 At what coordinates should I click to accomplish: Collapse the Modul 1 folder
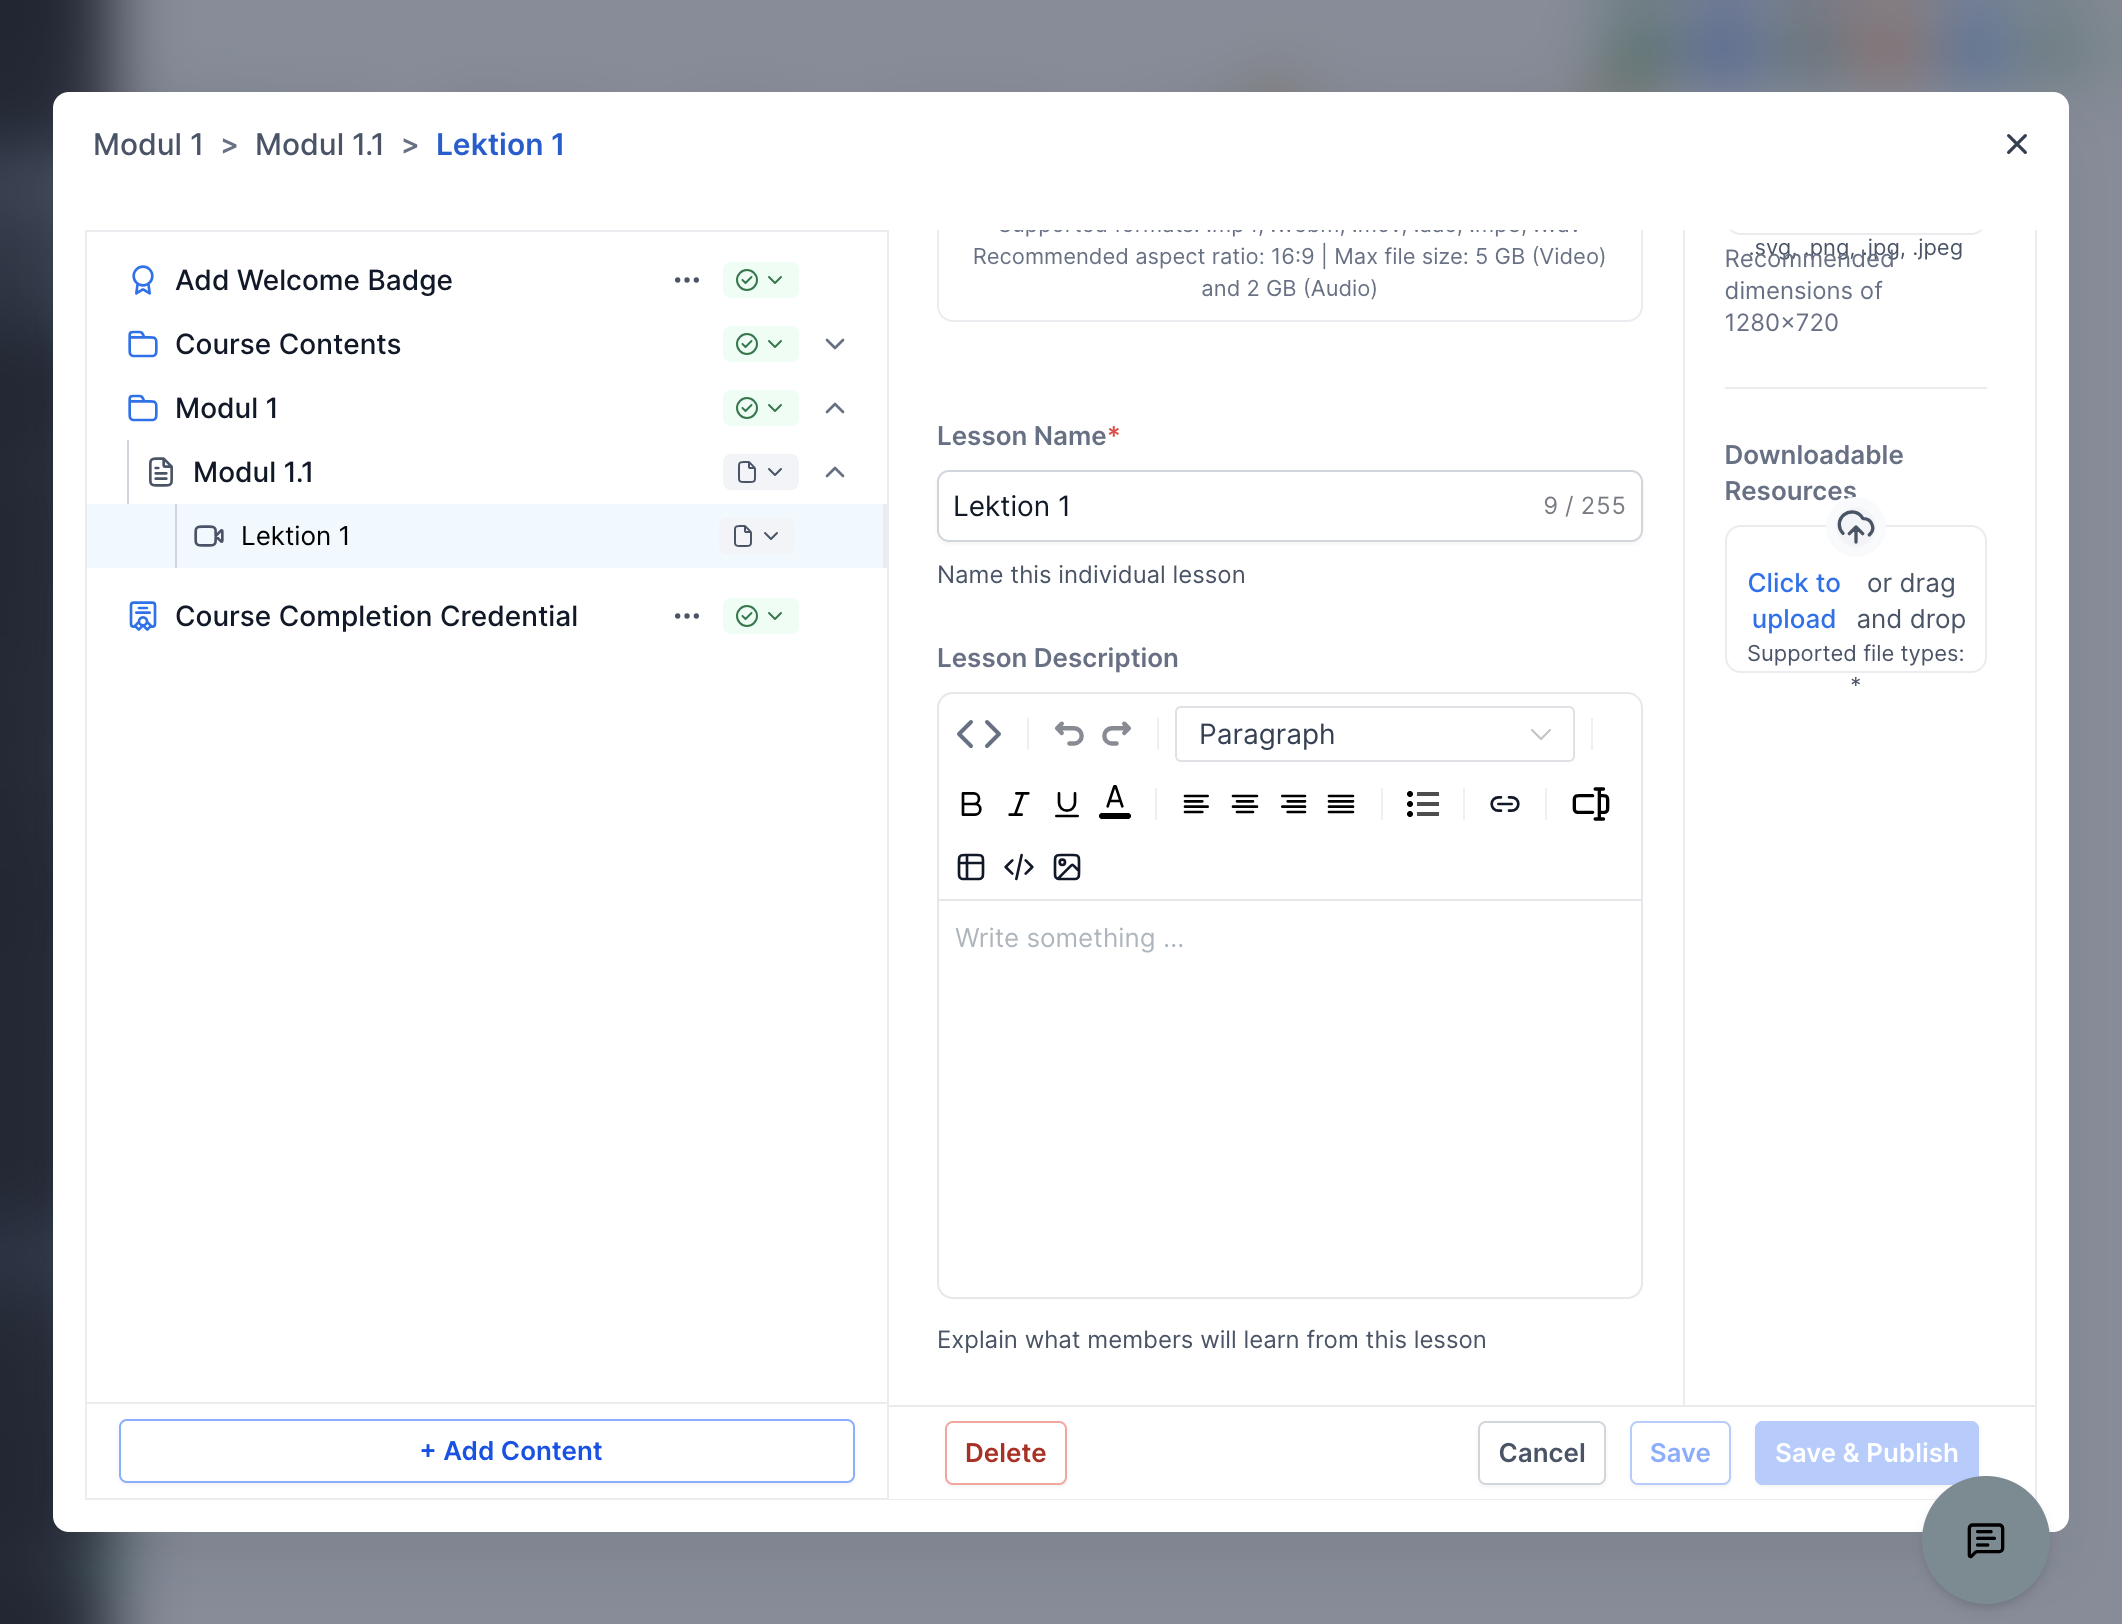(x=835, y=408)
